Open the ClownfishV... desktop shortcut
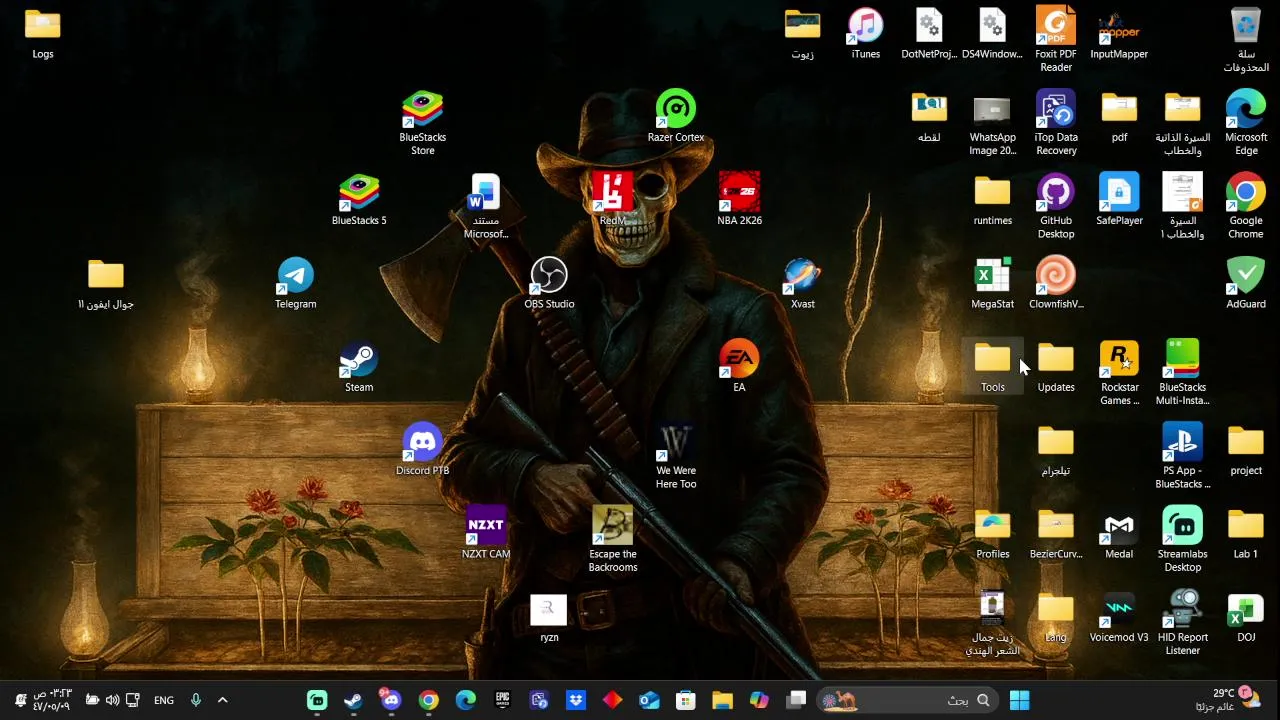 (1056, 284)
